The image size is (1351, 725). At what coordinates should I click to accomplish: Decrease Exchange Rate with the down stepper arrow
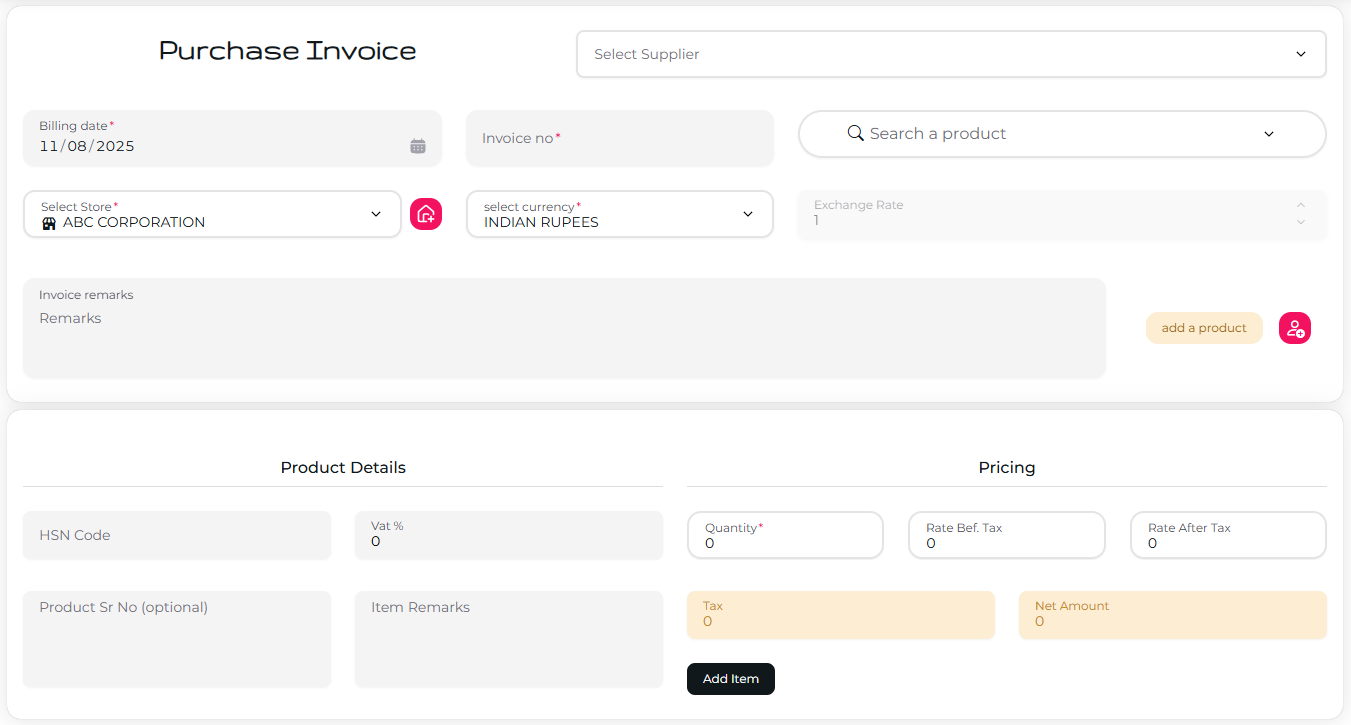click(x=1301, y=222)
